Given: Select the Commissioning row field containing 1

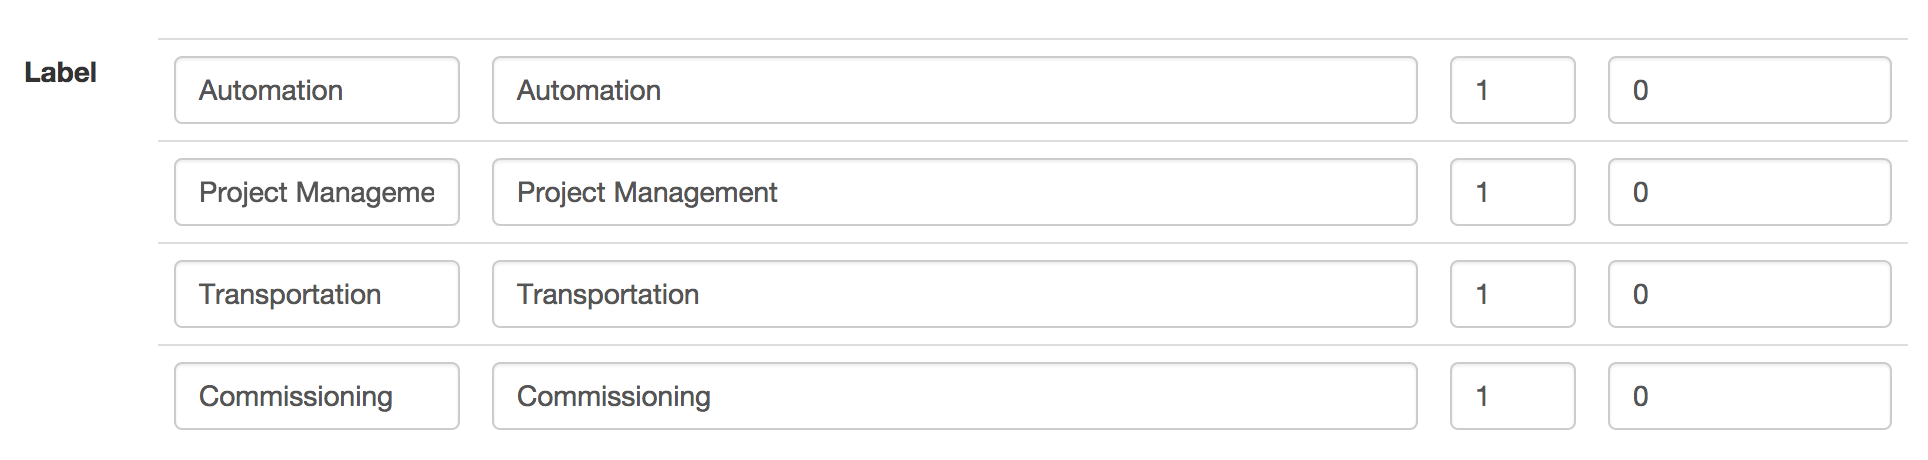Looking at the screenshot, I should (1513, 396).
